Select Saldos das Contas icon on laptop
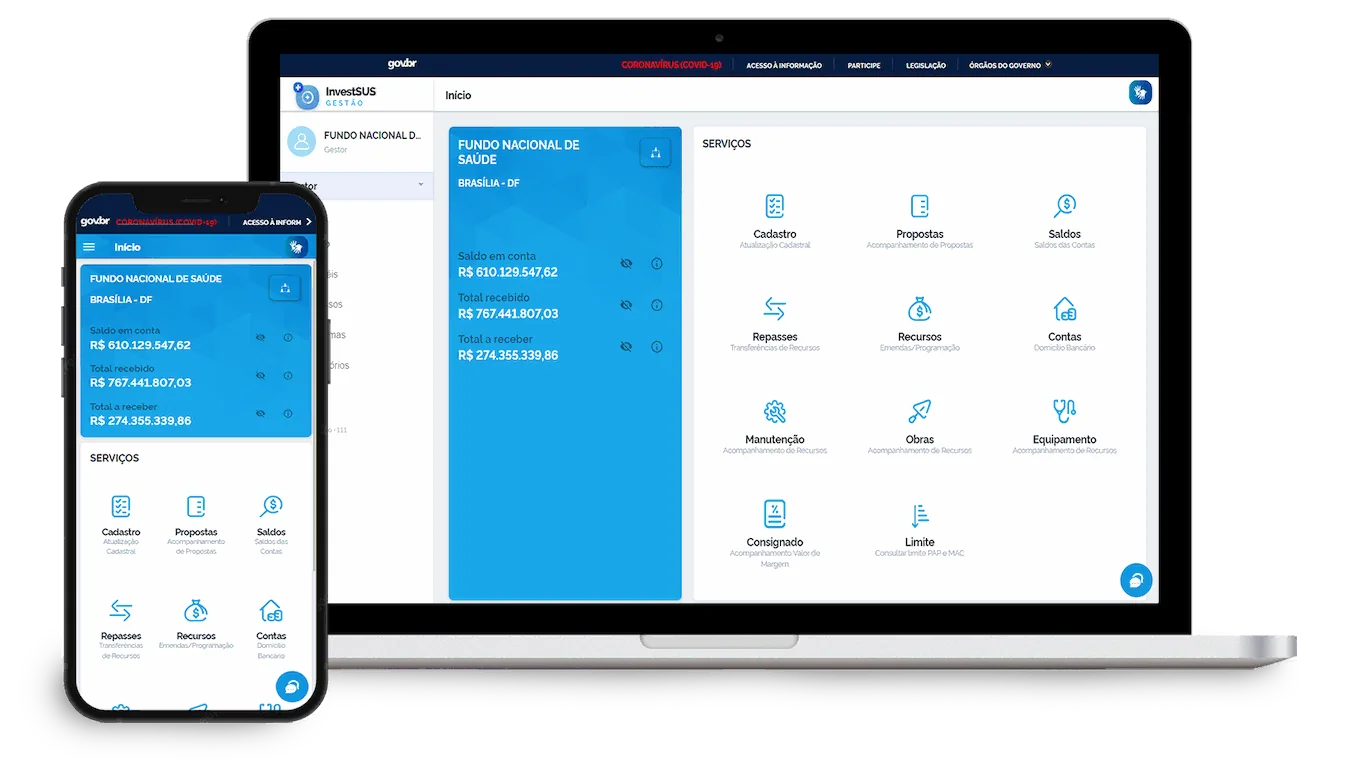Screen dimensions: 1360x764 (x=1064, y=206)
